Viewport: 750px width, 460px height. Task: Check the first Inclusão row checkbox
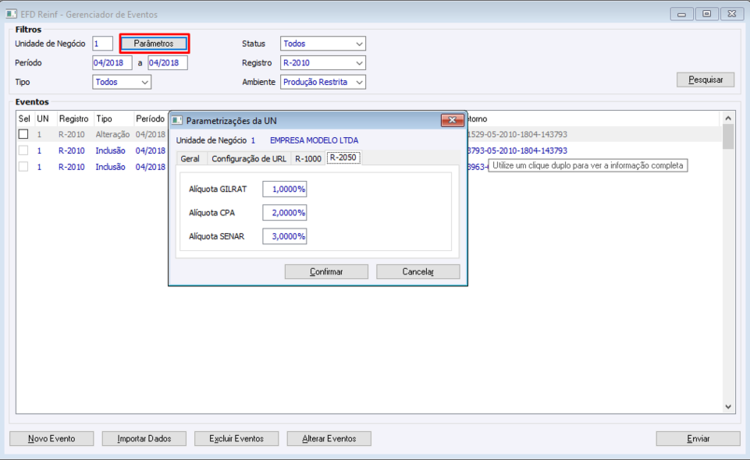23,151
